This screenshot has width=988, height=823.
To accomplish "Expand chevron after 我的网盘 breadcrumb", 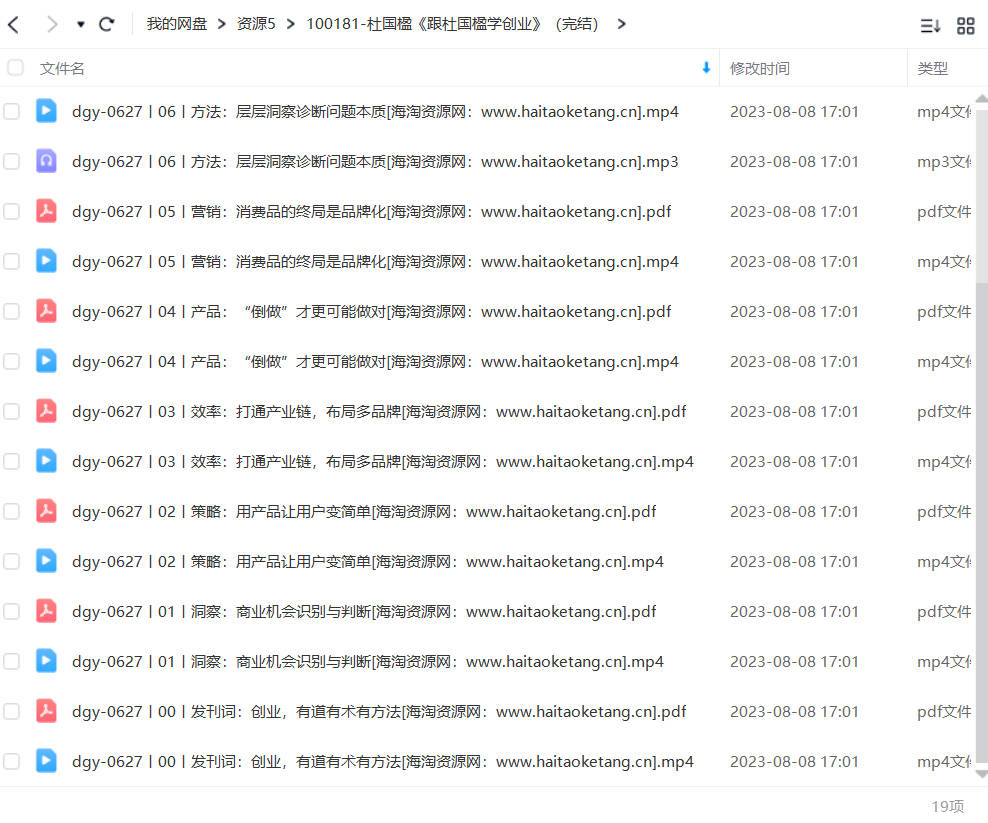I will (221, 24).
